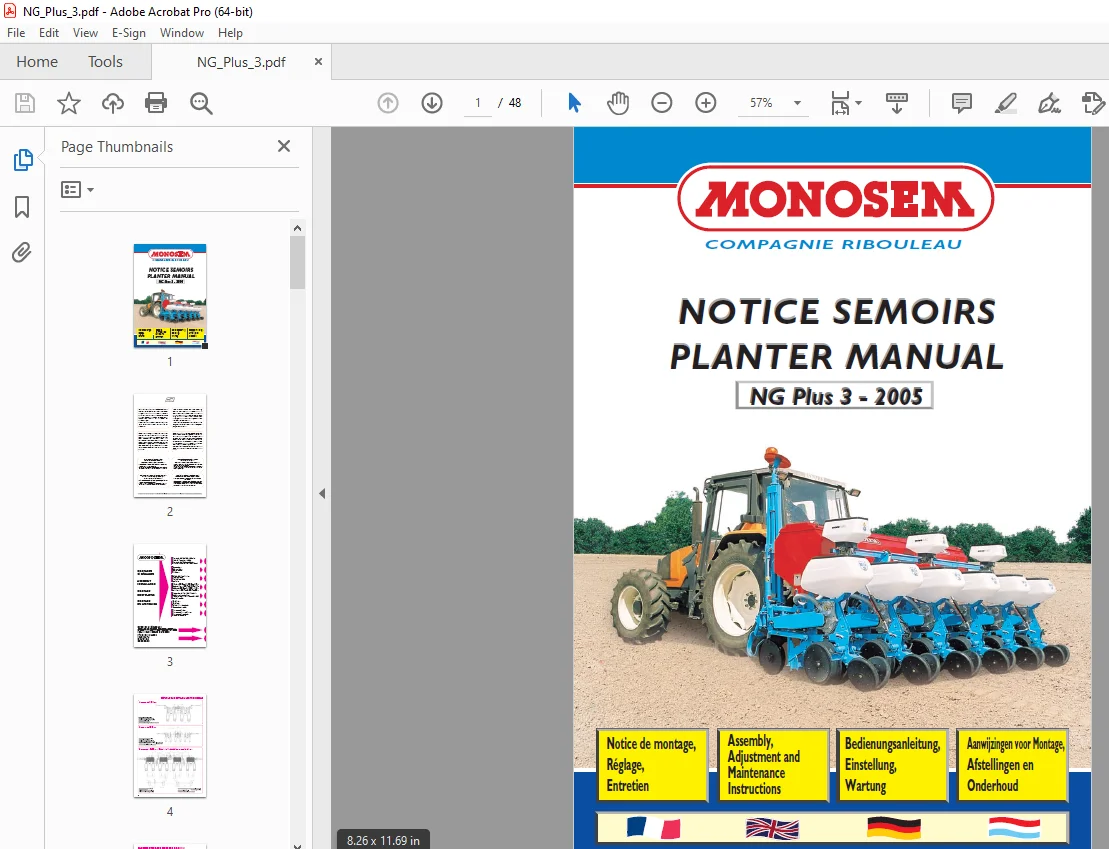Click thumbnail panel scrollbar handle

tap(297, 262)
